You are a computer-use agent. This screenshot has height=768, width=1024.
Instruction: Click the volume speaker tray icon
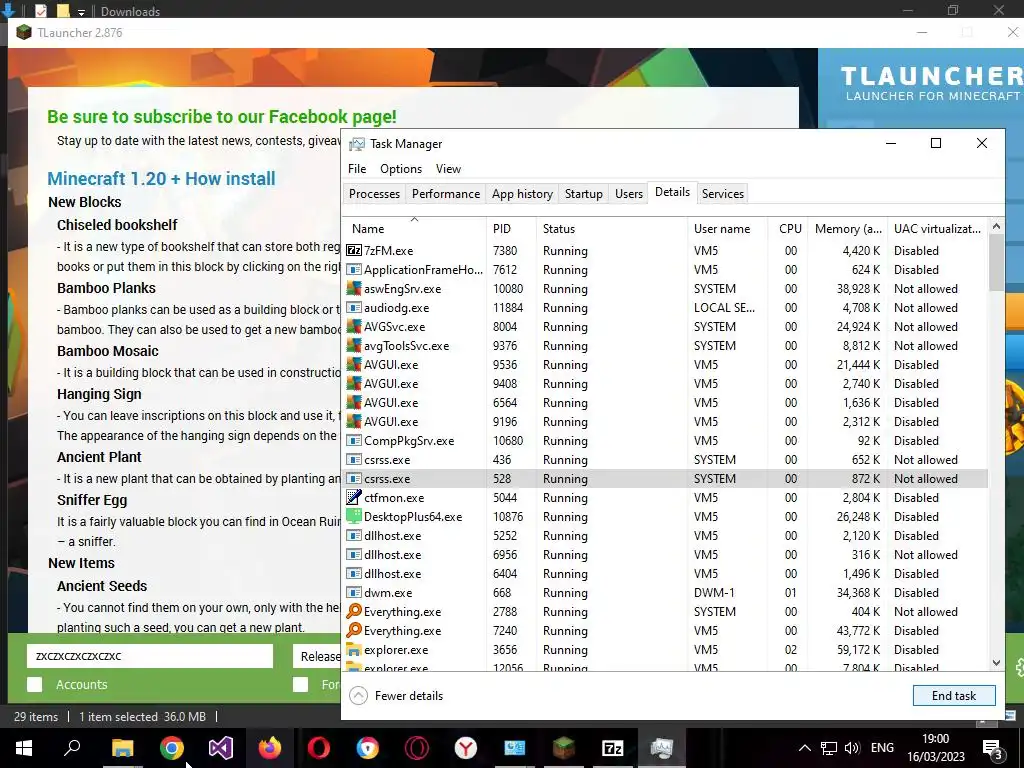tap(852, 748)
